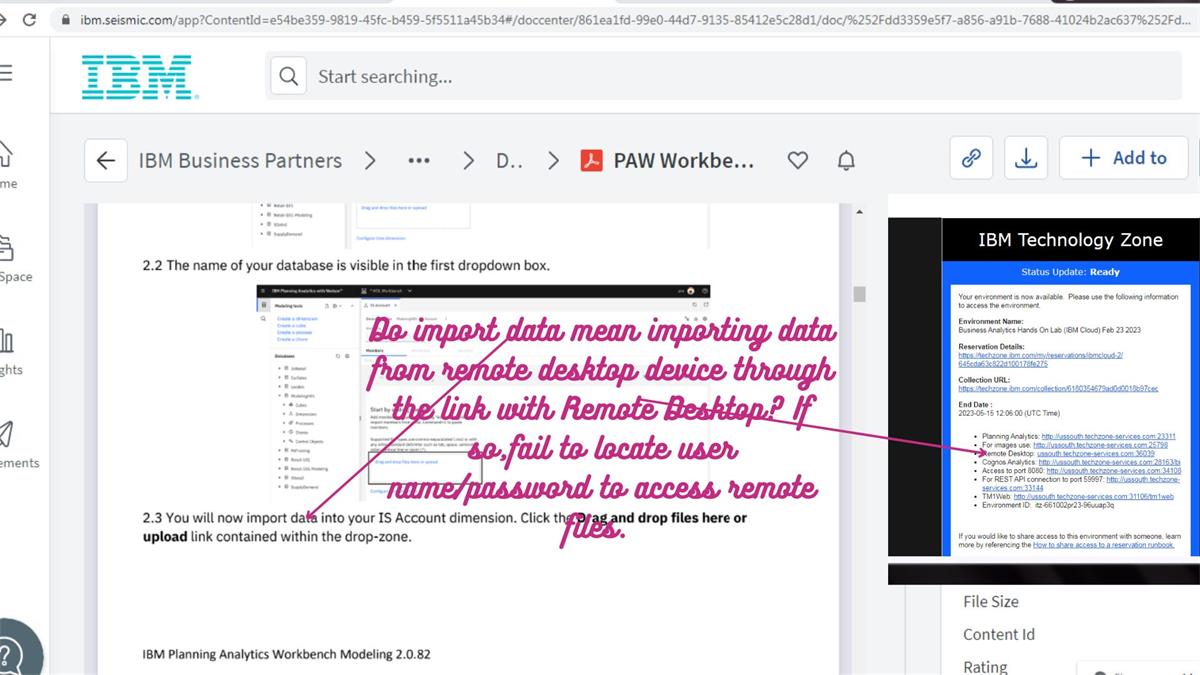Open Insights using the bar chart sidebar icon
Viewport: 1200px width, 675px height.
pyautogui.click(x=9, y=340)
